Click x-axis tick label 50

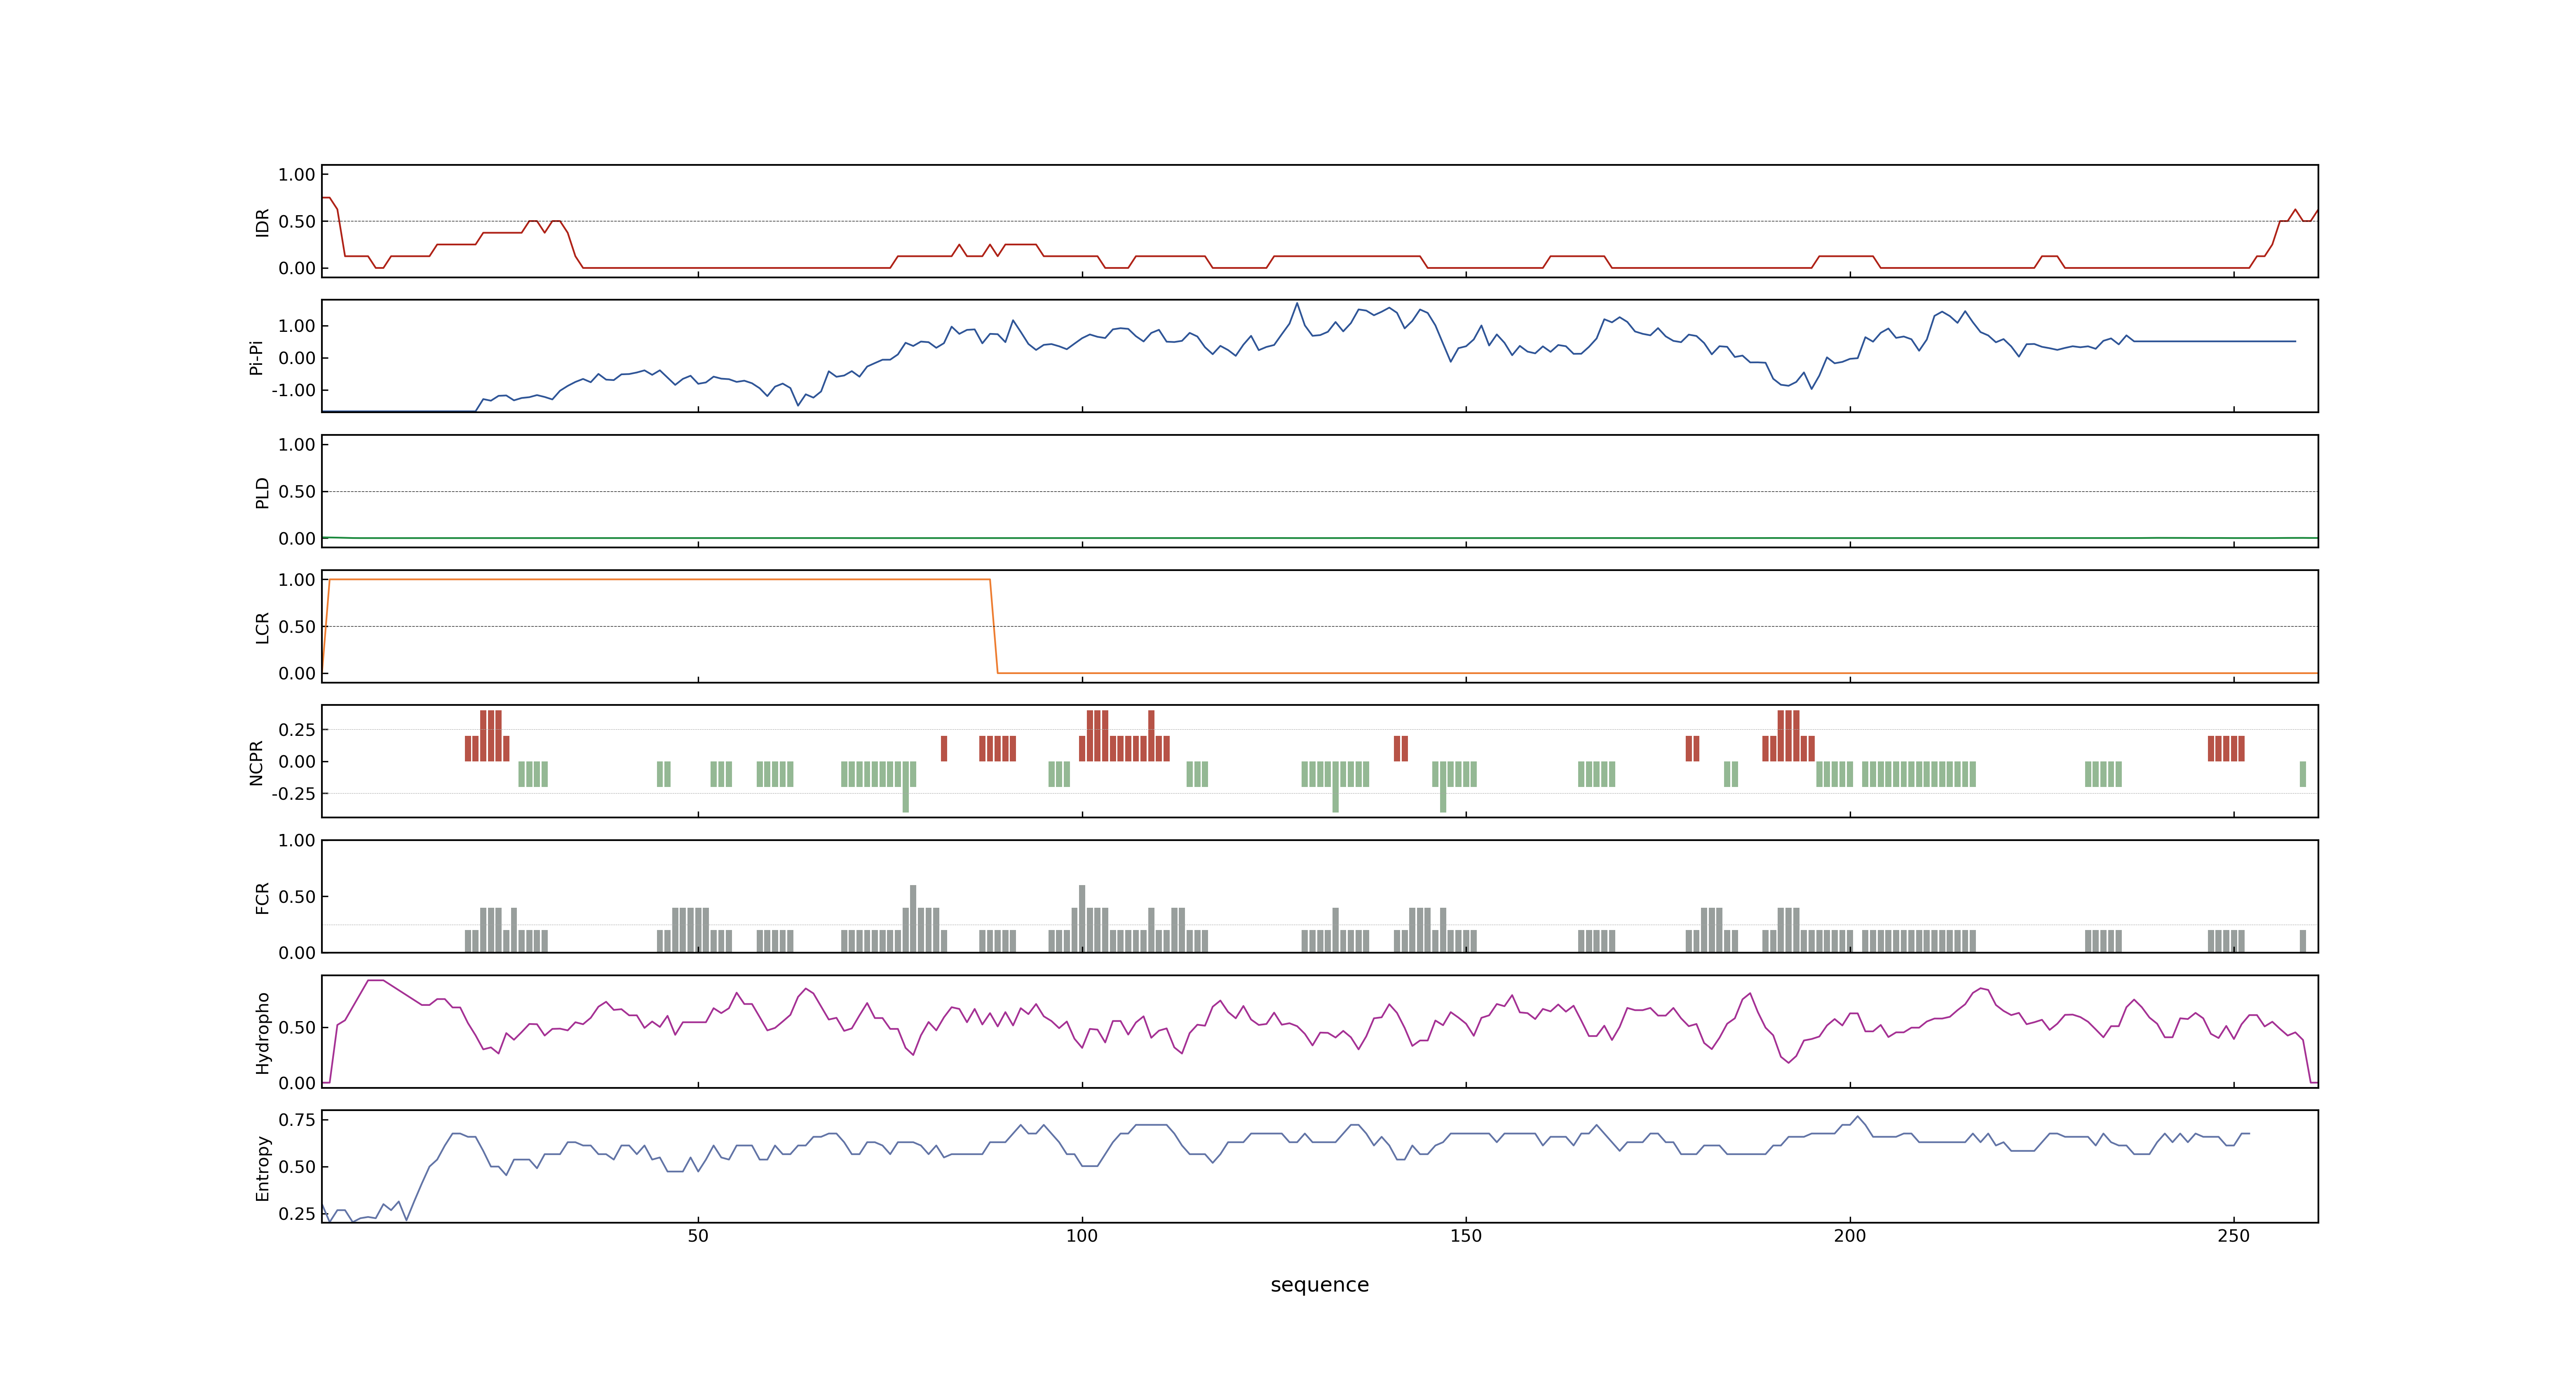point(698,1236)
